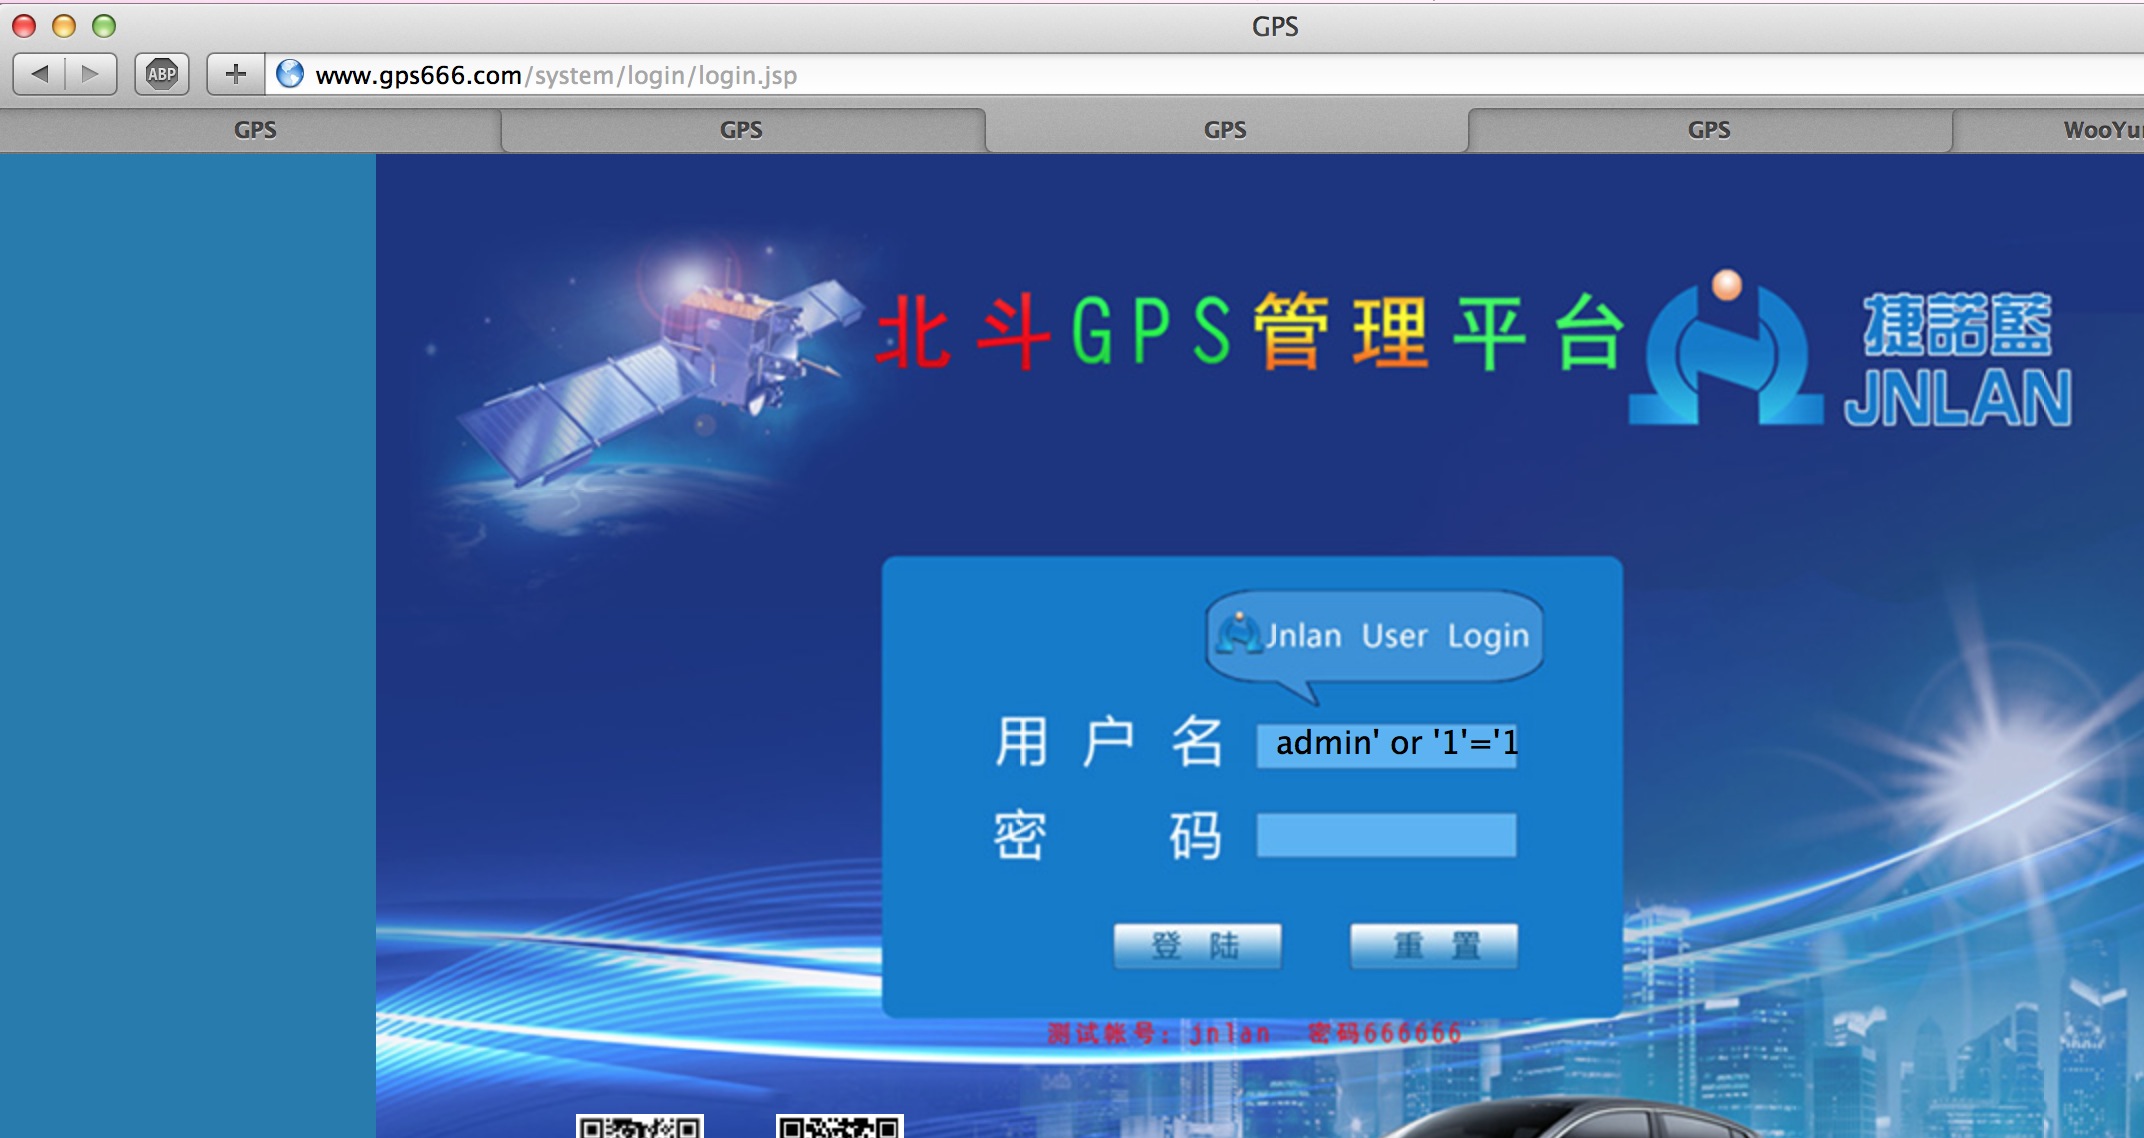The width and height of the screenshot is (2144, 1138).
Task: Click the username field containing admin' or '1'='1
Action: point(1387,744)
